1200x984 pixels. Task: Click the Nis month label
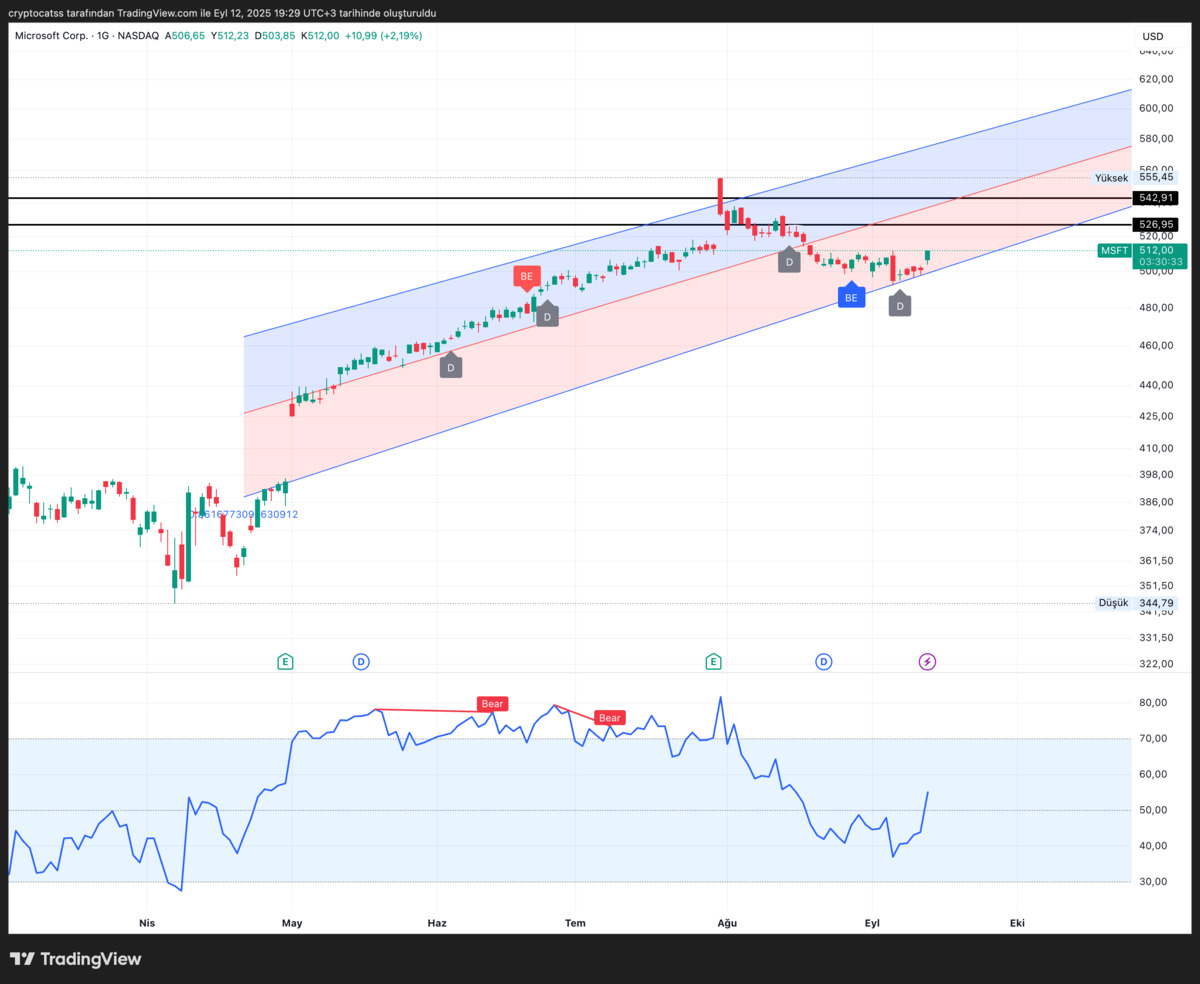click(147, 923)
